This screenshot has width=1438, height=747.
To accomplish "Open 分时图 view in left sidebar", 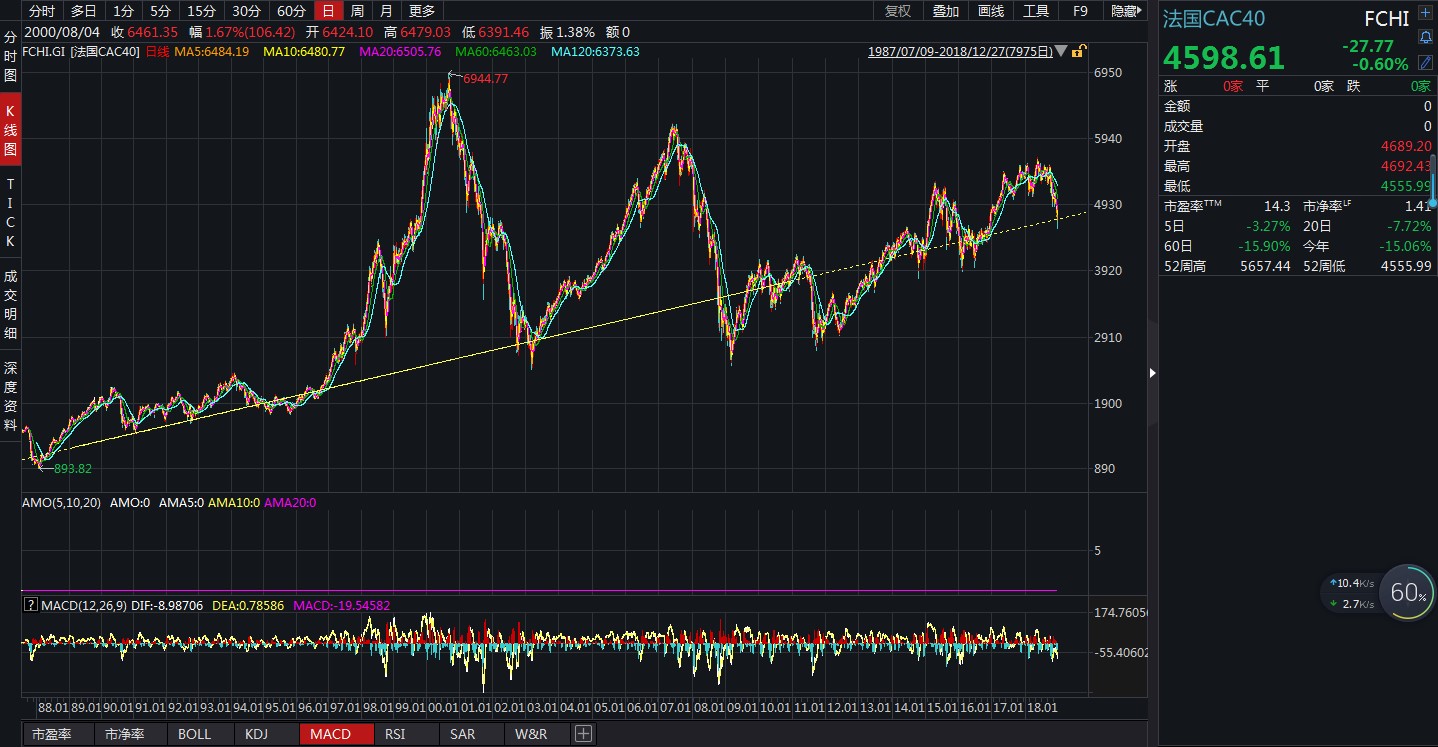I will point(10,56).
